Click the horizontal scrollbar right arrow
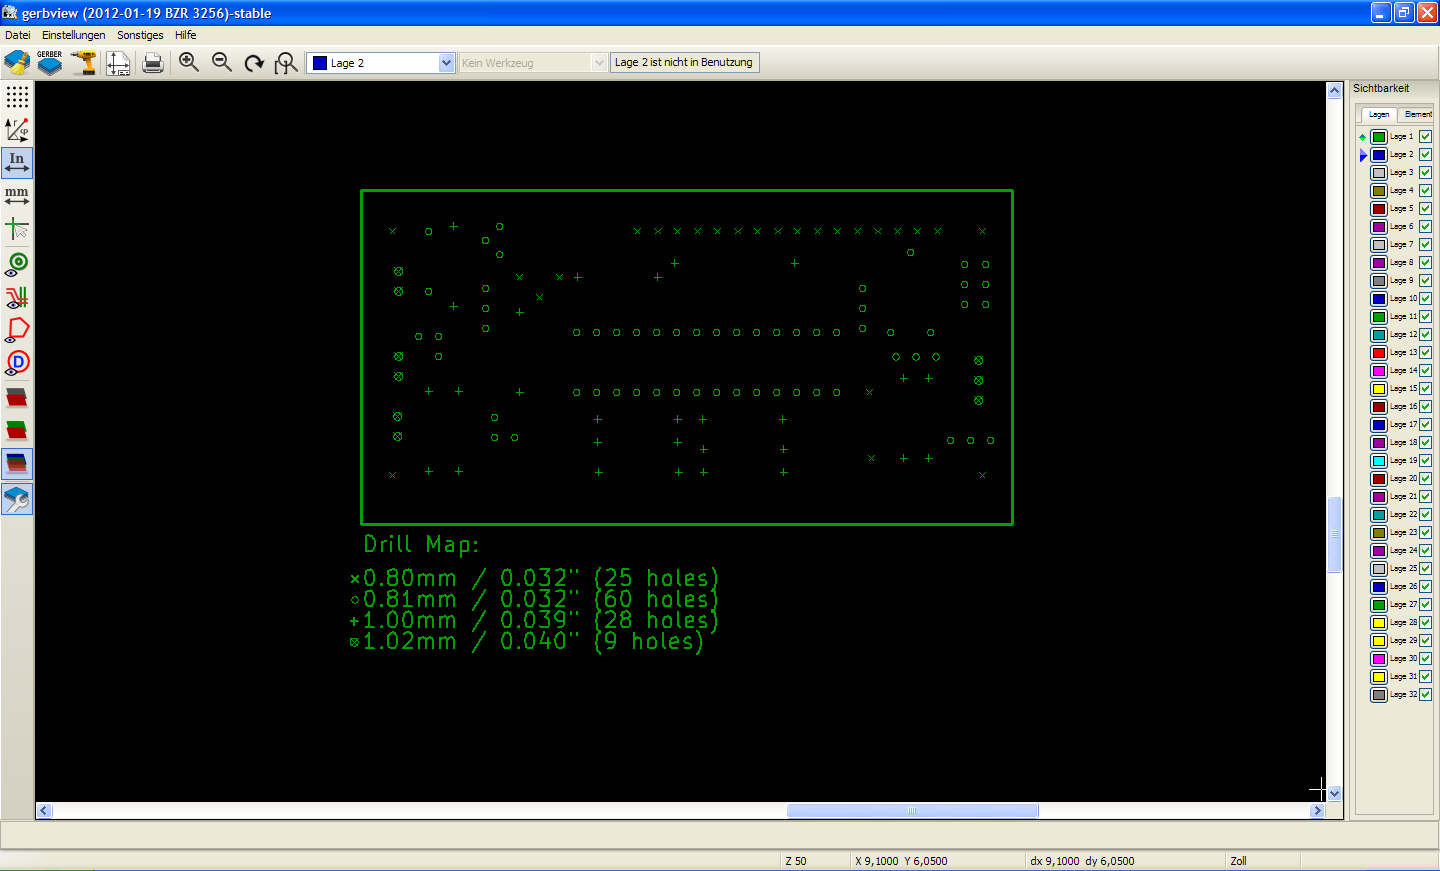Screen dimensions: 1440x871 coord(1317,811)
